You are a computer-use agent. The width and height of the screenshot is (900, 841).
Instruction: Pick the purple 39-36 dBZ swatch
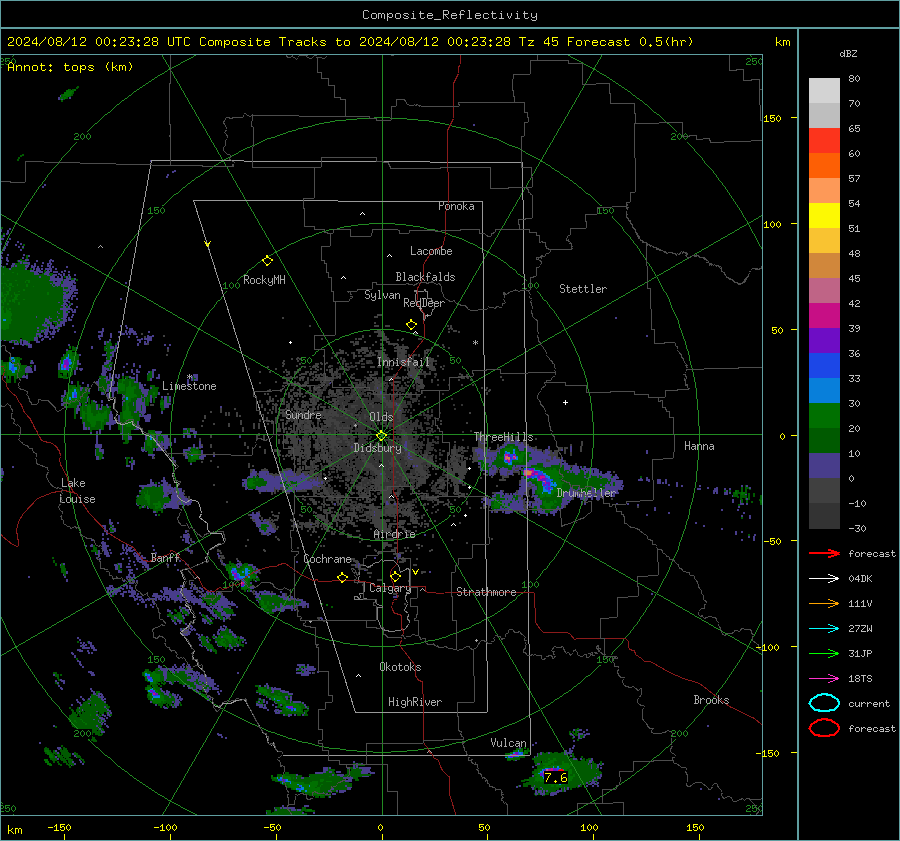pyautogui.click(x=824, y=340)
